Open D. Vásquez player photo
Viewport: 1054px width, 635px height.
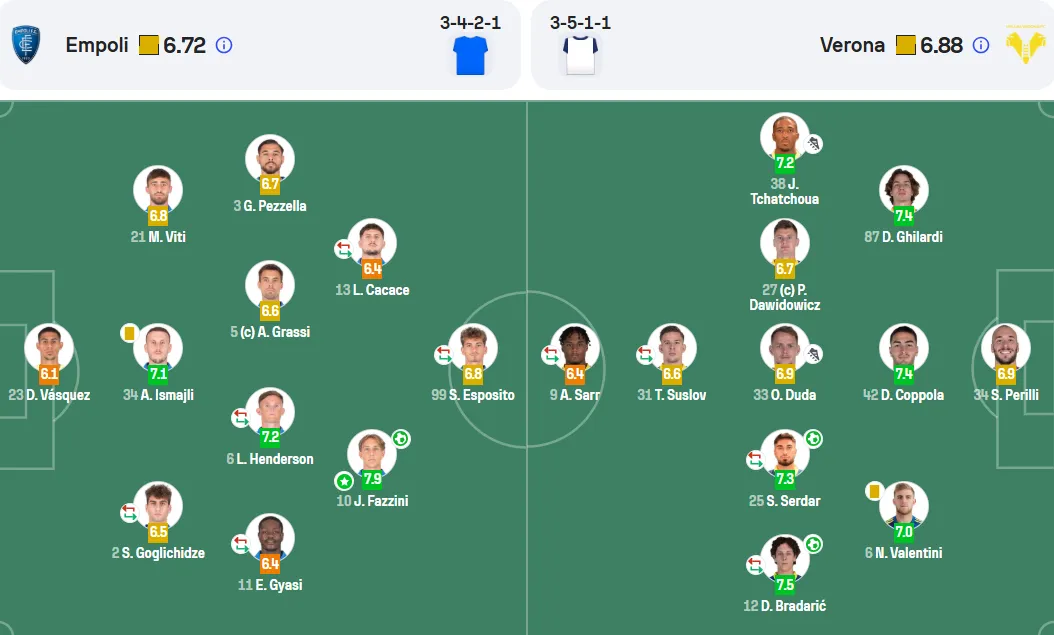pos(49,347)
